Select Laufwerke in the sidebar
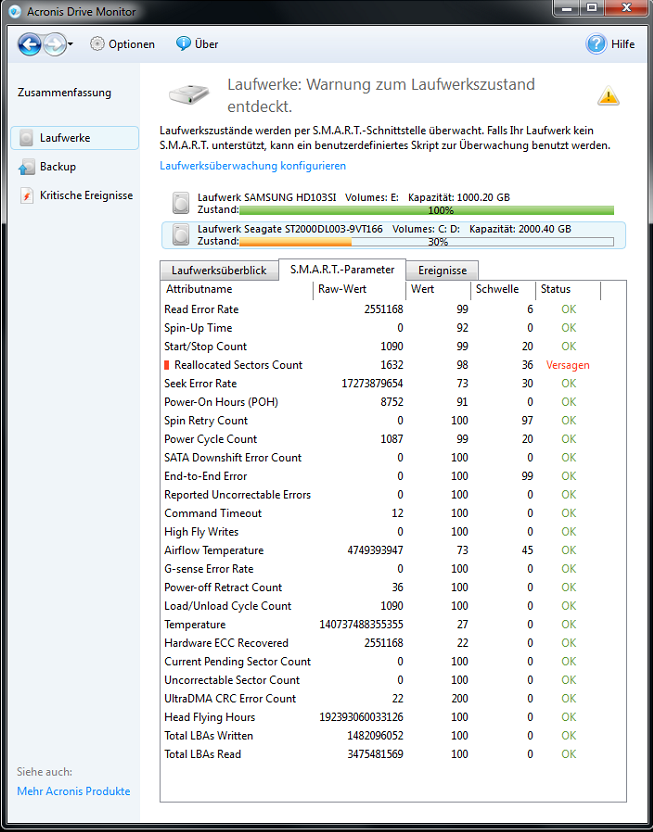The height and width of the screenshot is (832, 653). point(75,138)
